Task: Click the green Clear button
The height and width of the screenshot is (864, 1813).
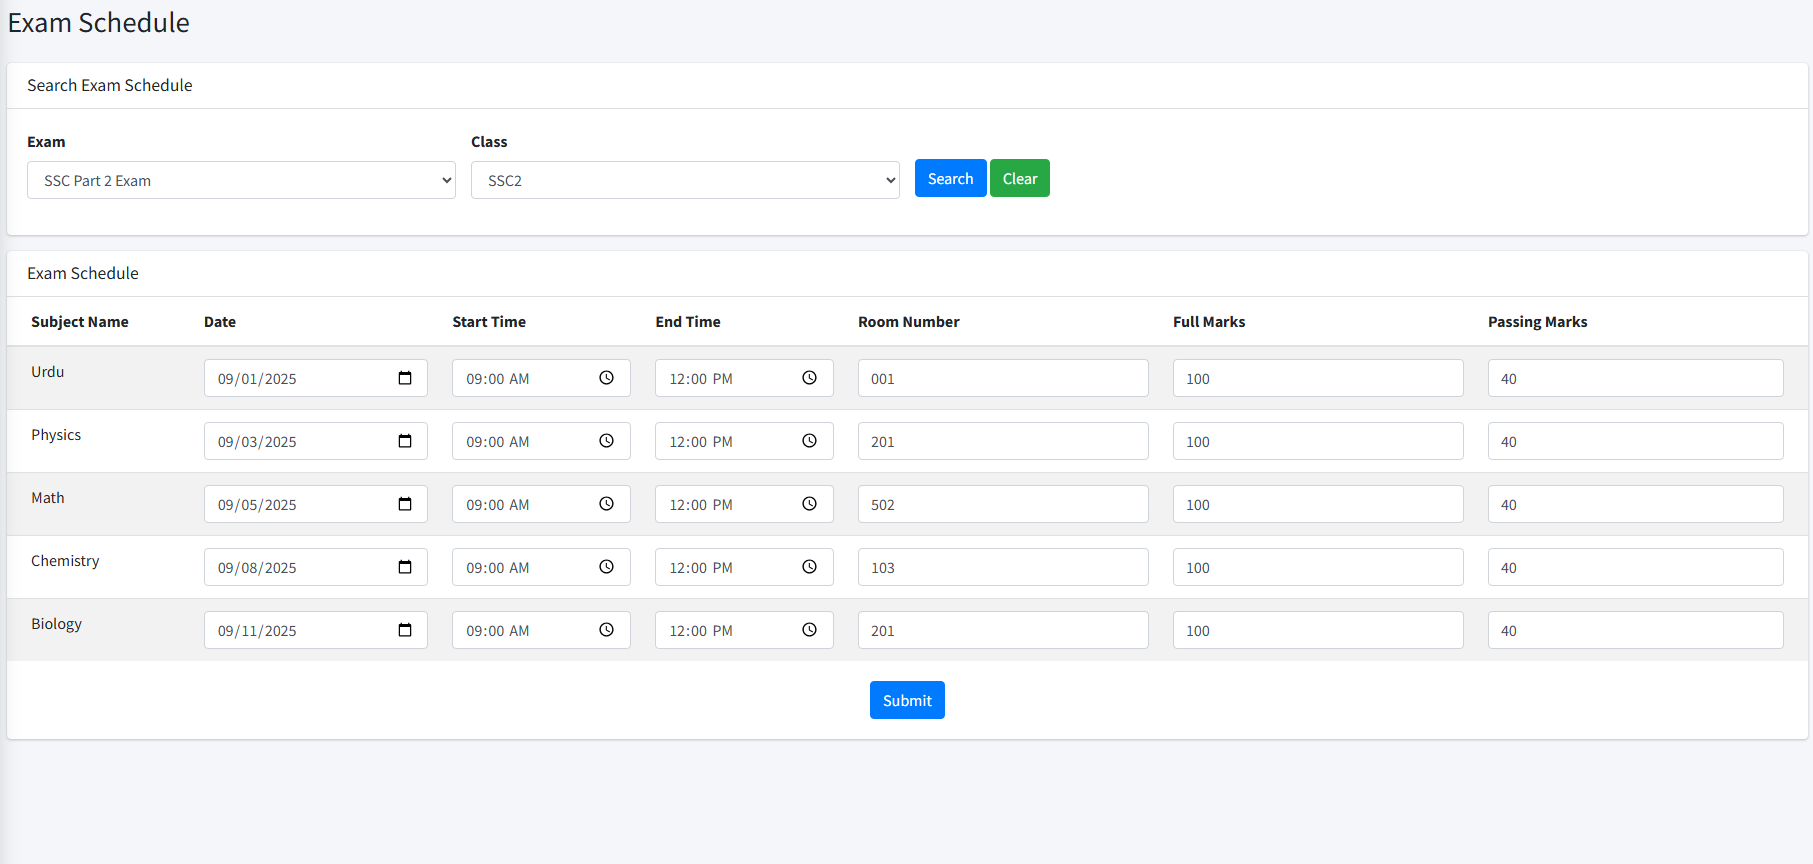Action: point(1019,179)
